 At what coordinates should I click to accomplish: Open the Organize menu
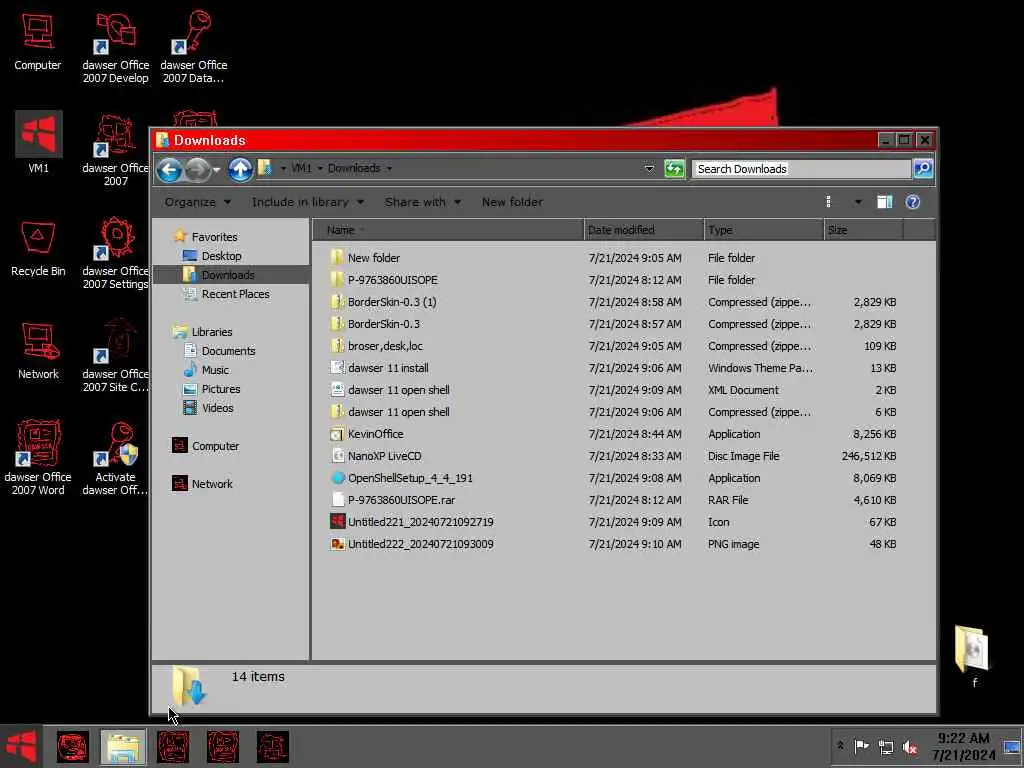197,202
